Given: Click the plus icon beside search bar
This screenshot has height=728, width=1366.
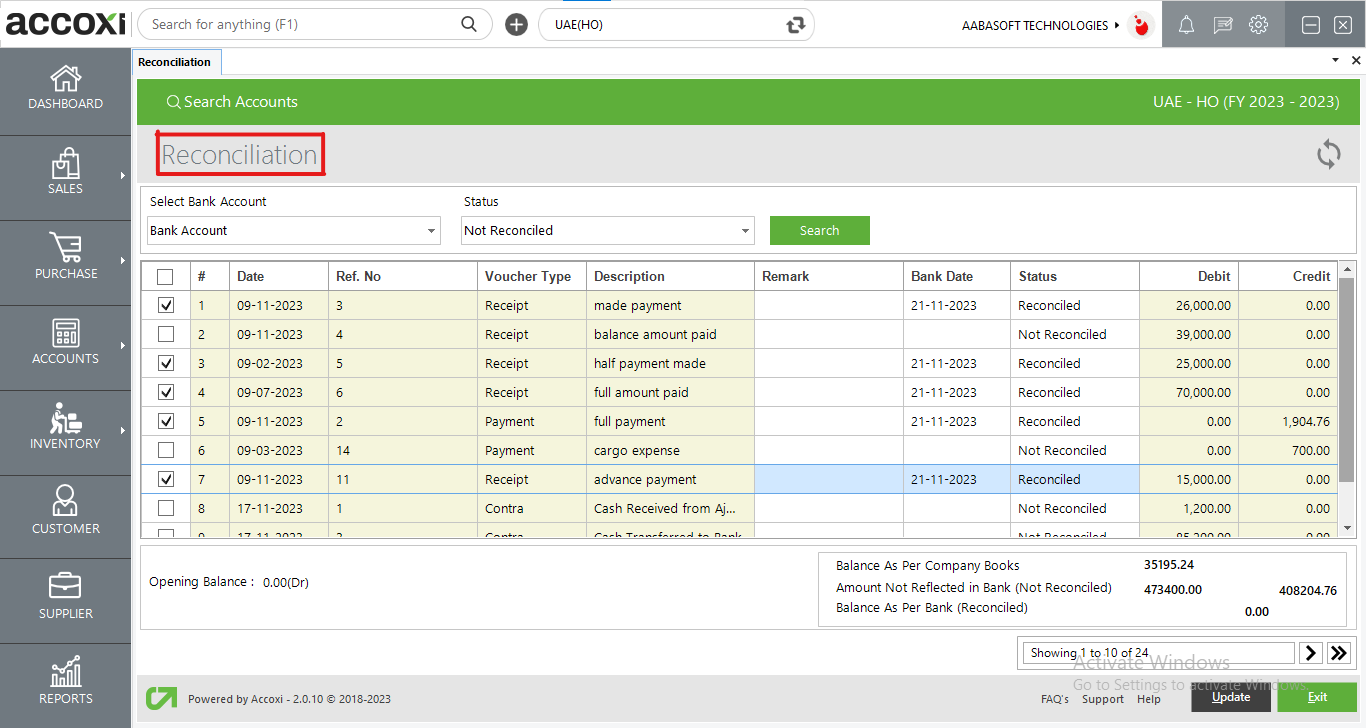Looking at the screenshot, I should (x=516, y=24).
